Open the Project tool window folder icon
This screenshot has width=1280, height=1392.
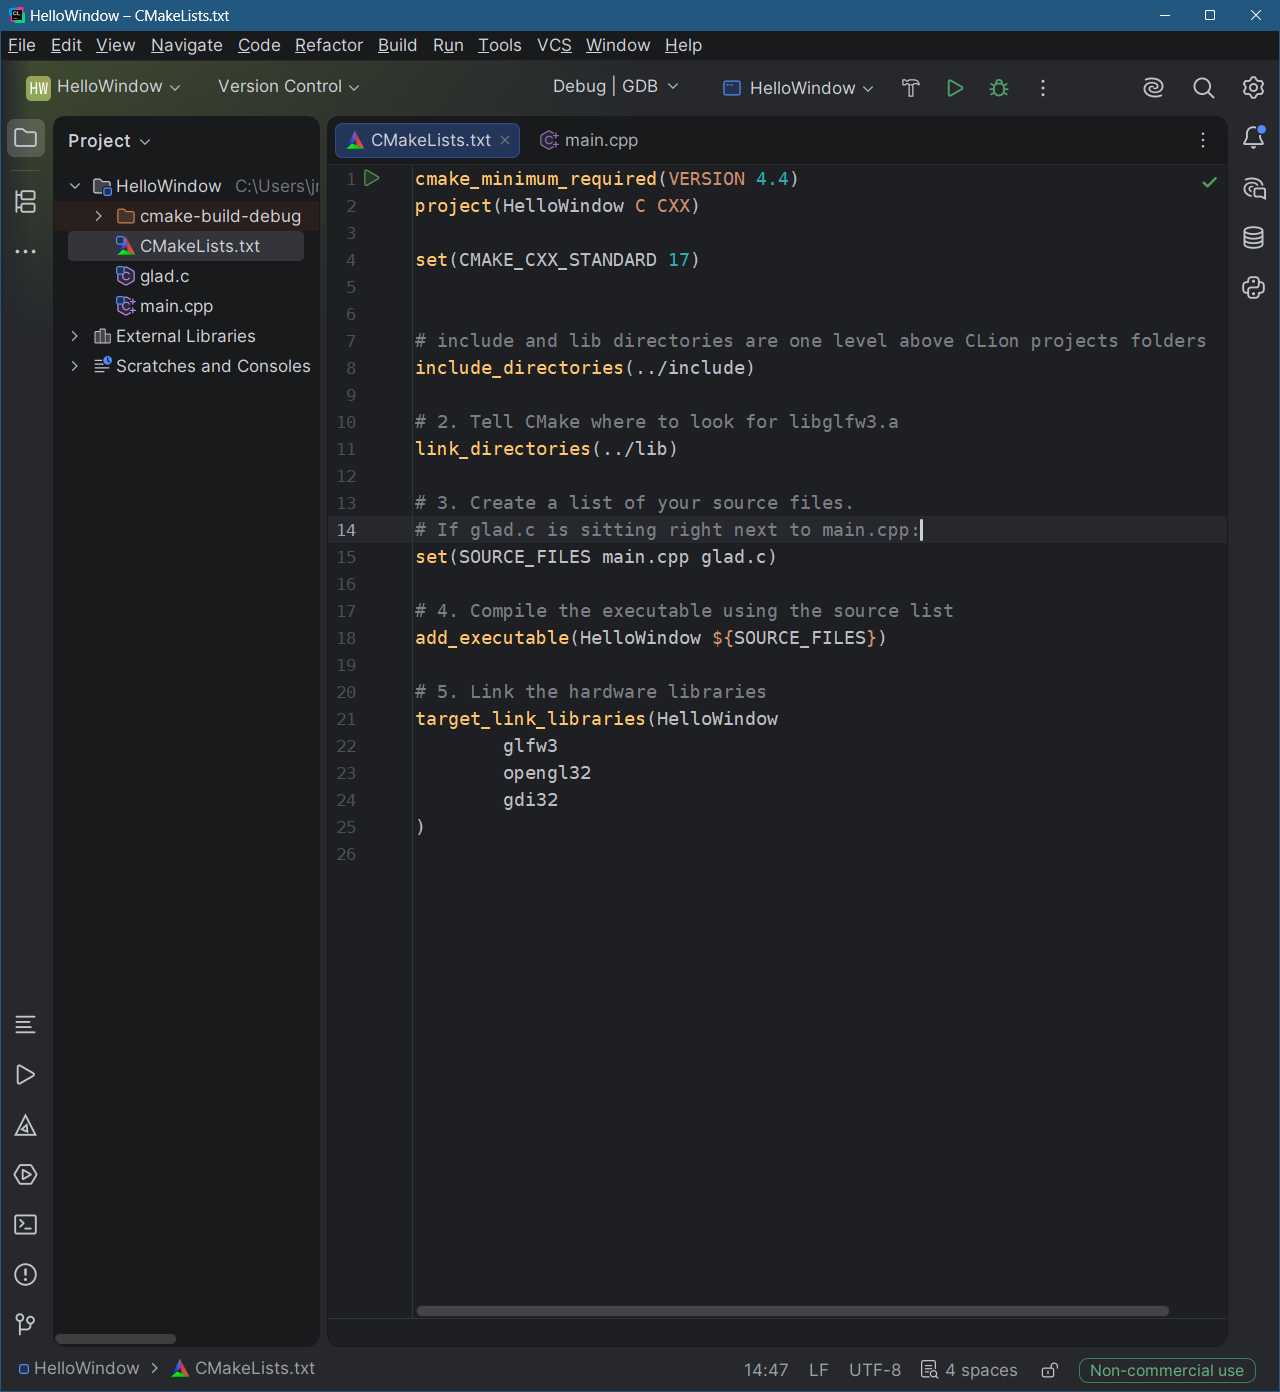click(26, 138)
